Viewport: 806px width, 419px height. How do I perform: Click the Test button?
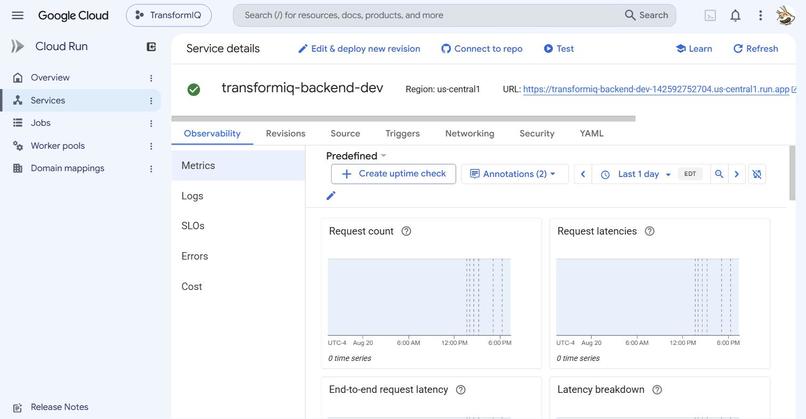tap(558, 49)
